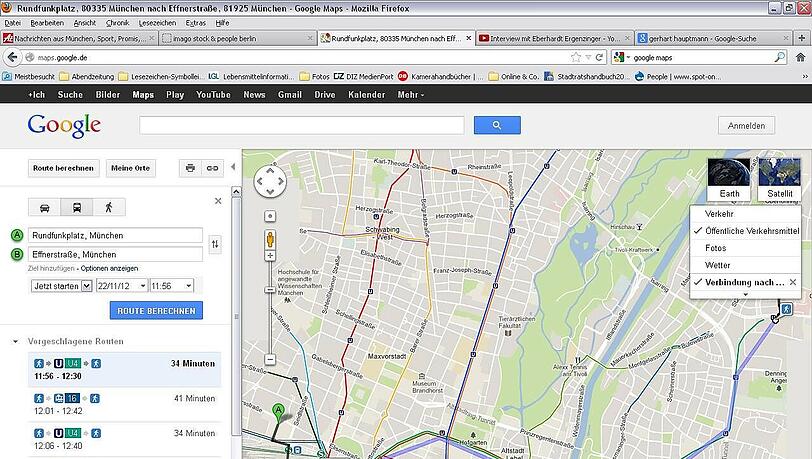Click the my-location button on the map
Viewport: 812px width, 459px height.
[270, 216]
